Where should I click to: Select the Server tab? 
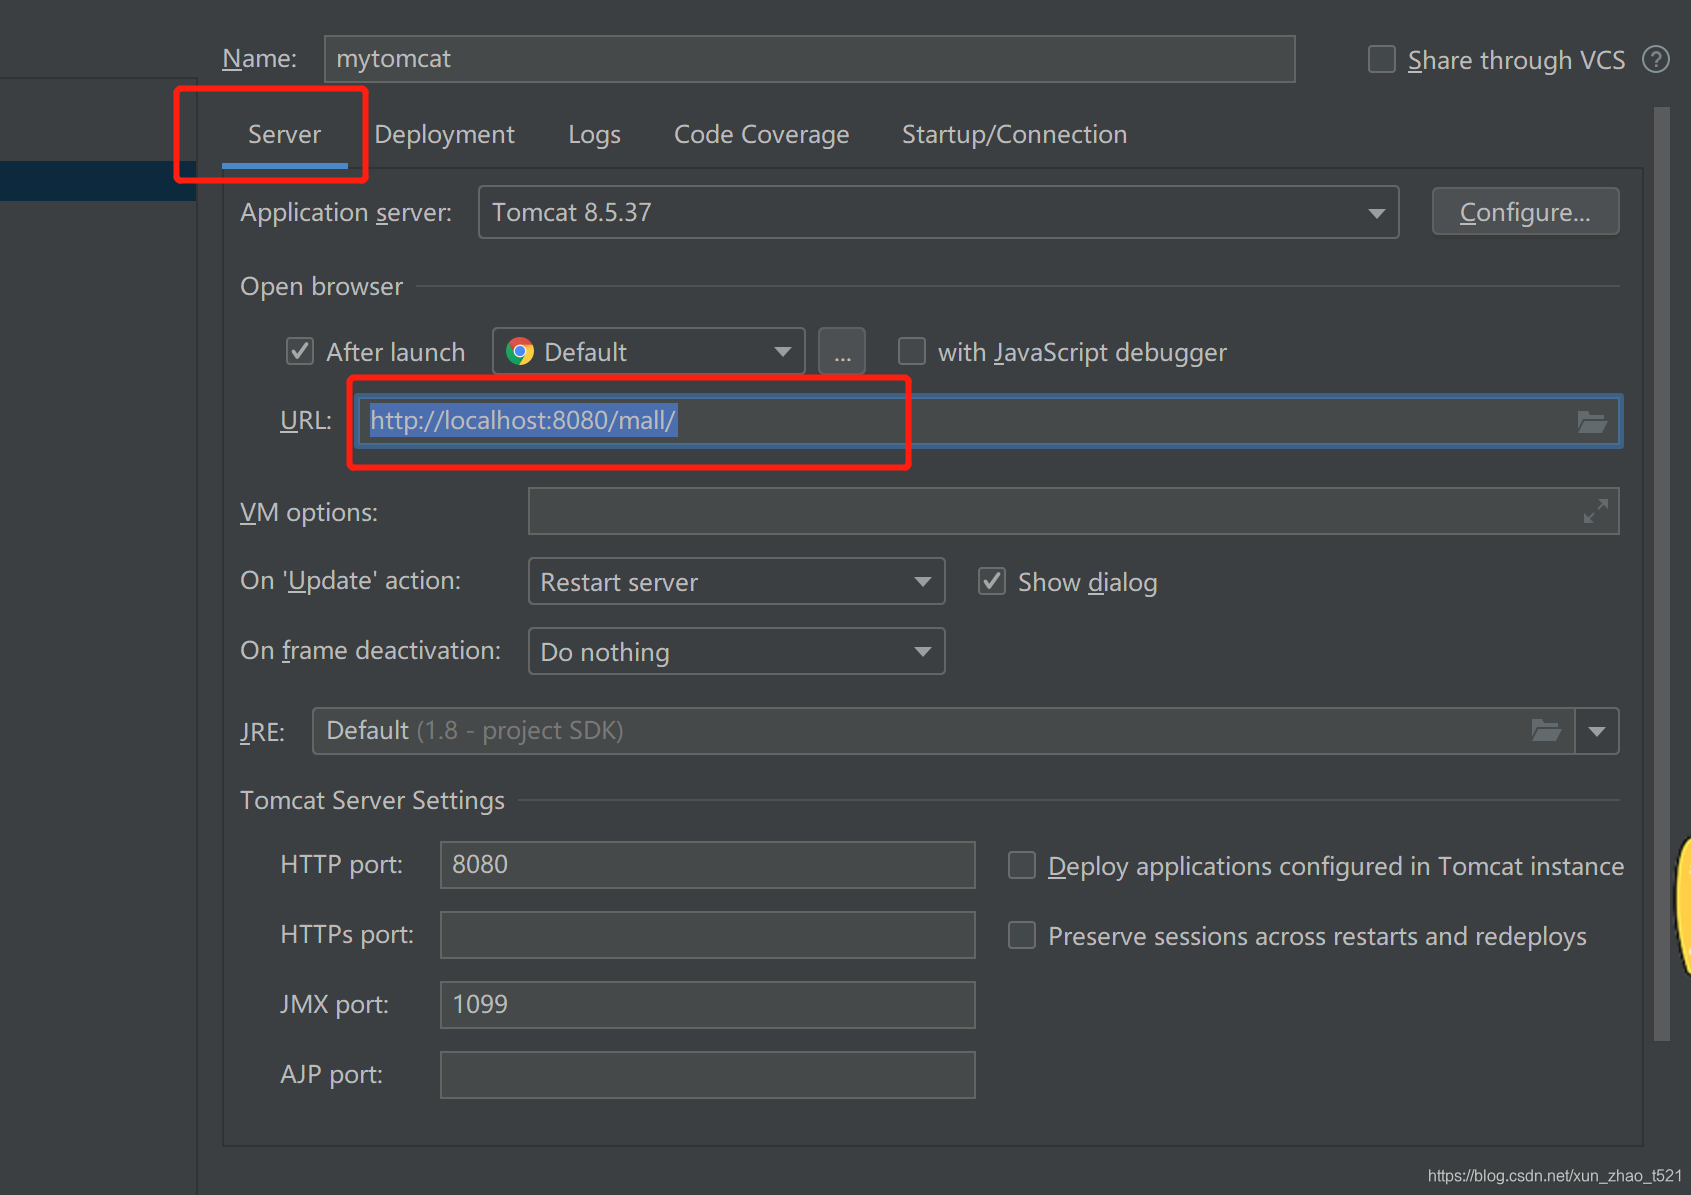coord(284,134)
